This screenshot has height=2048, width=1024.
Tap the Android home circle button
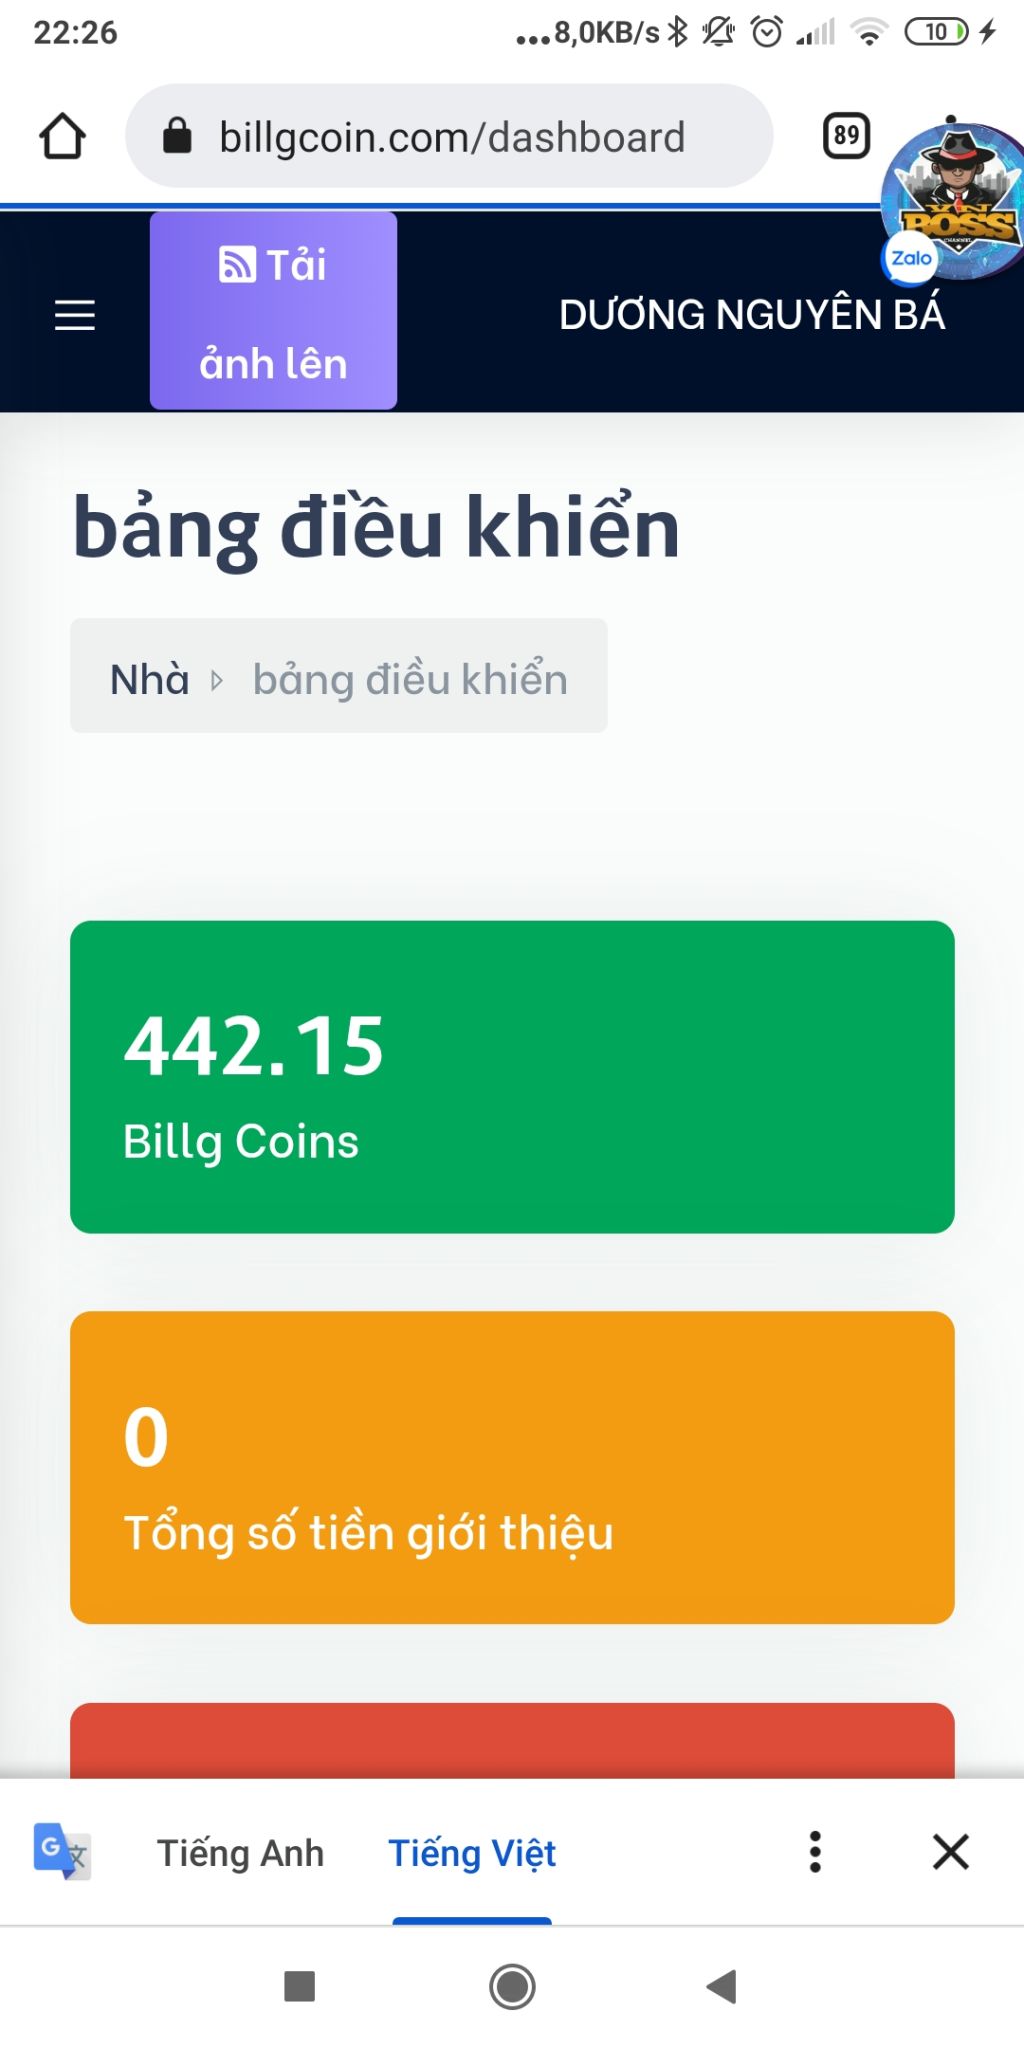[512, 1986]
